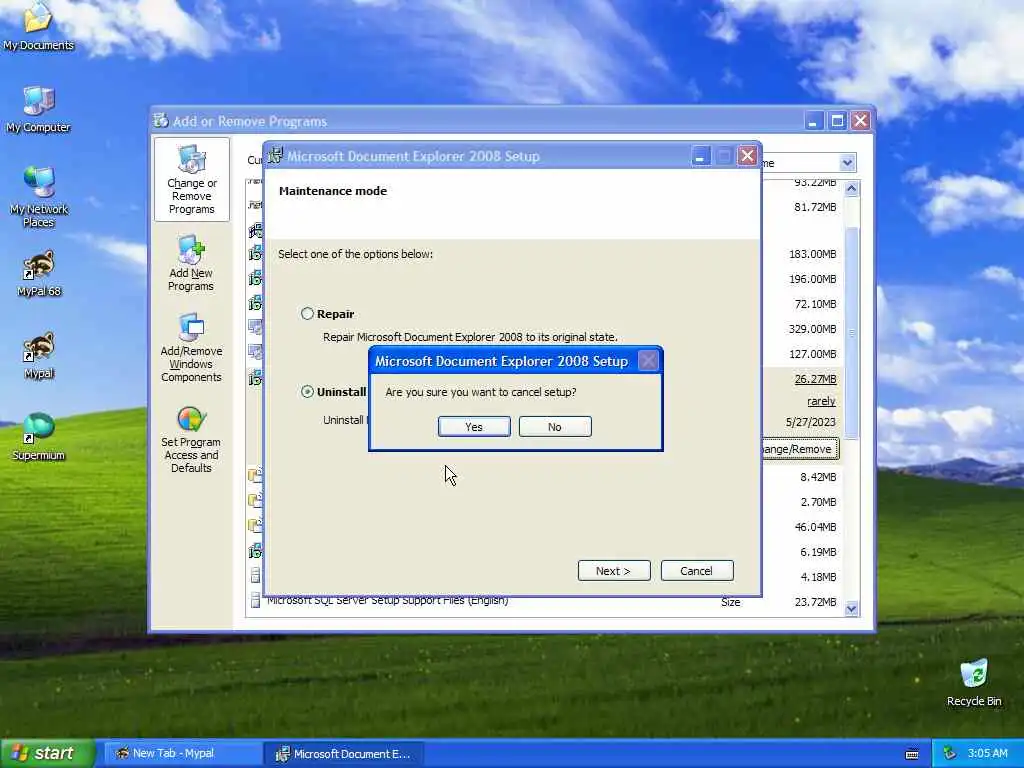Viewport: 1024px width, 768px height.
Task: Select the Uninstall radio option
Action: 308,392
